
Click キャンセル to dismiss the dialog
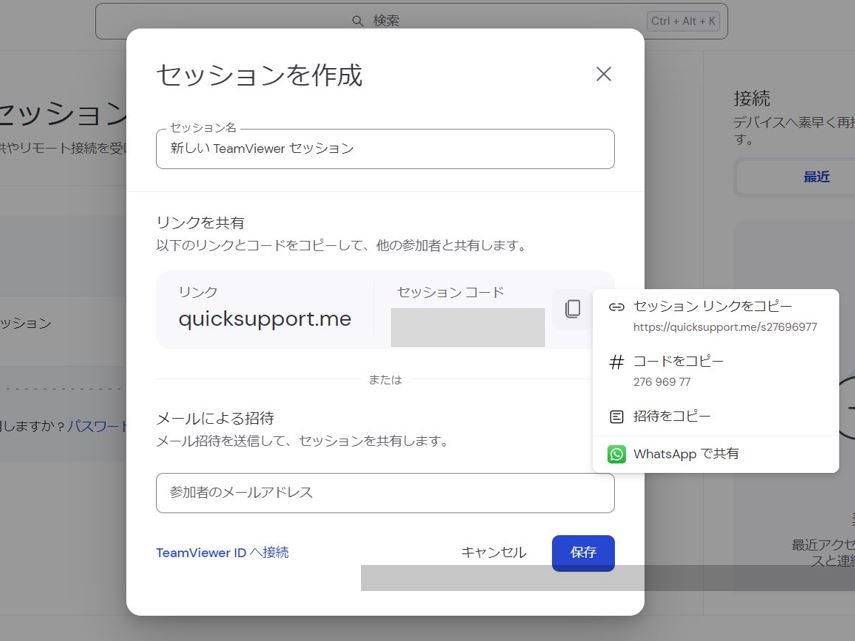(492, 552)
